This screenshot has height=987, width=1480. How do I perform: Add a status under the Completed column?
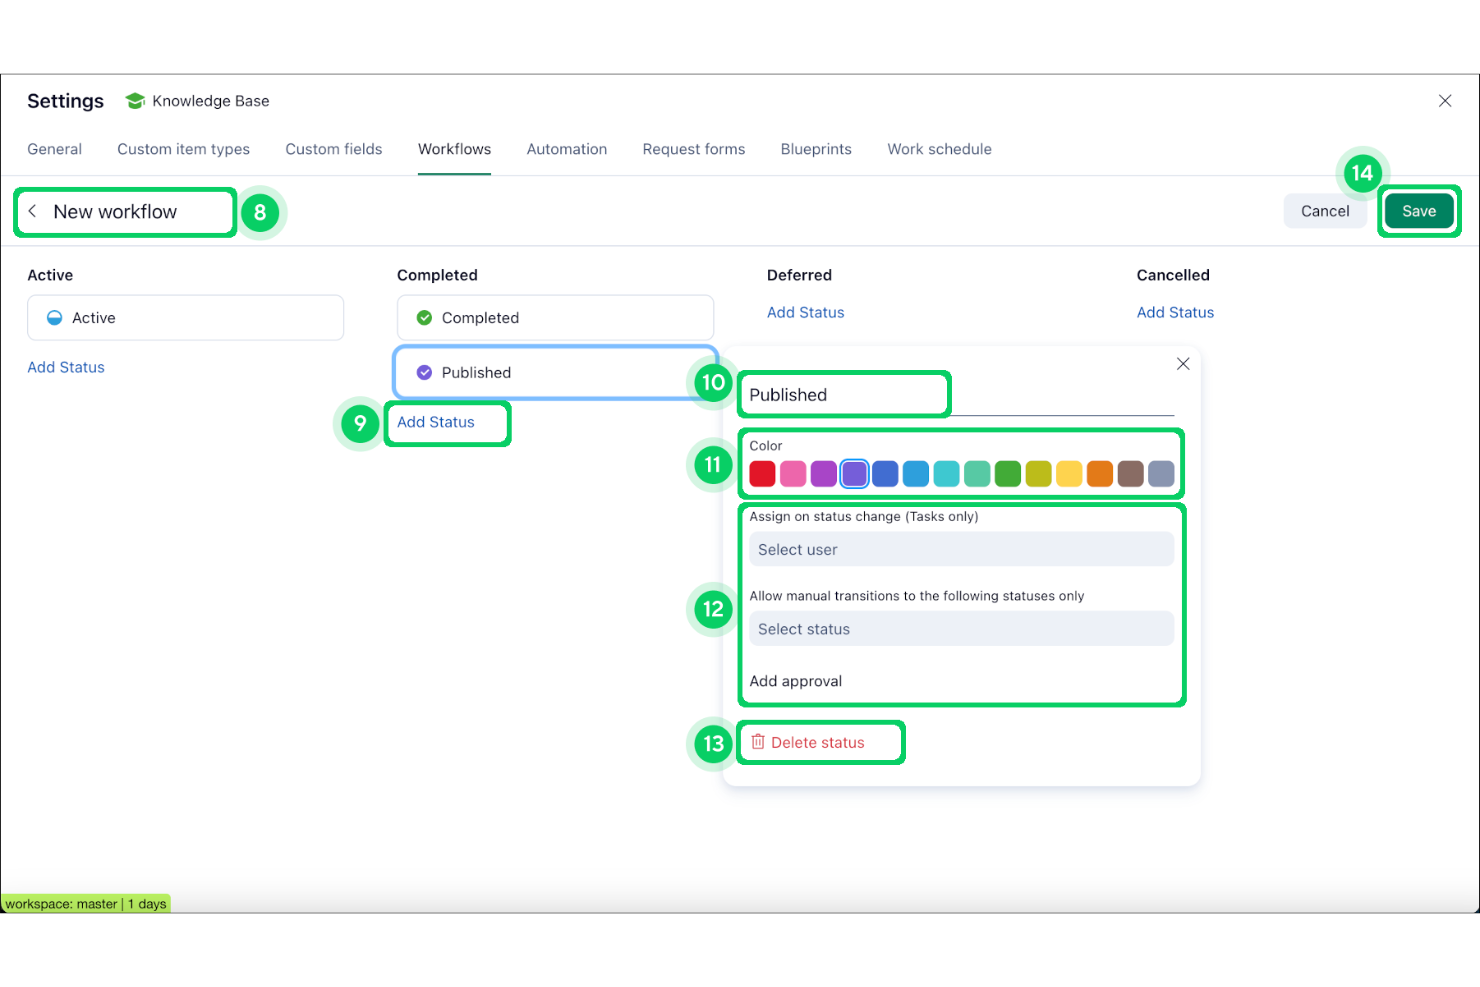(x=436, y=422)
